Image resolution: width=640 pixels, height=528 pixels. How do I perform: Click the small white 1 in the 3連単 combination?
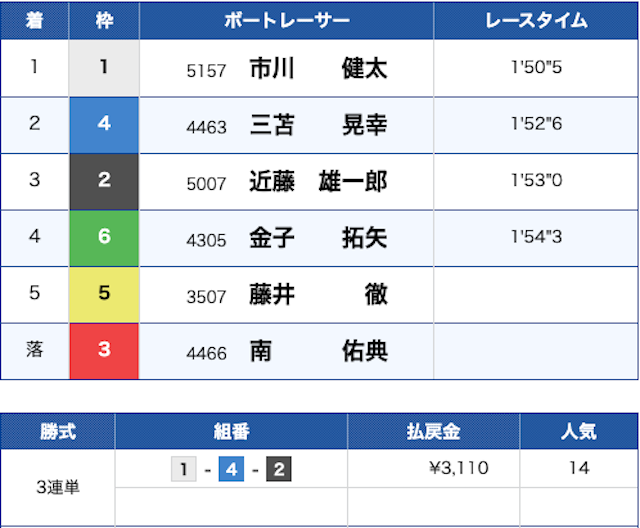(x=184, y=468)
